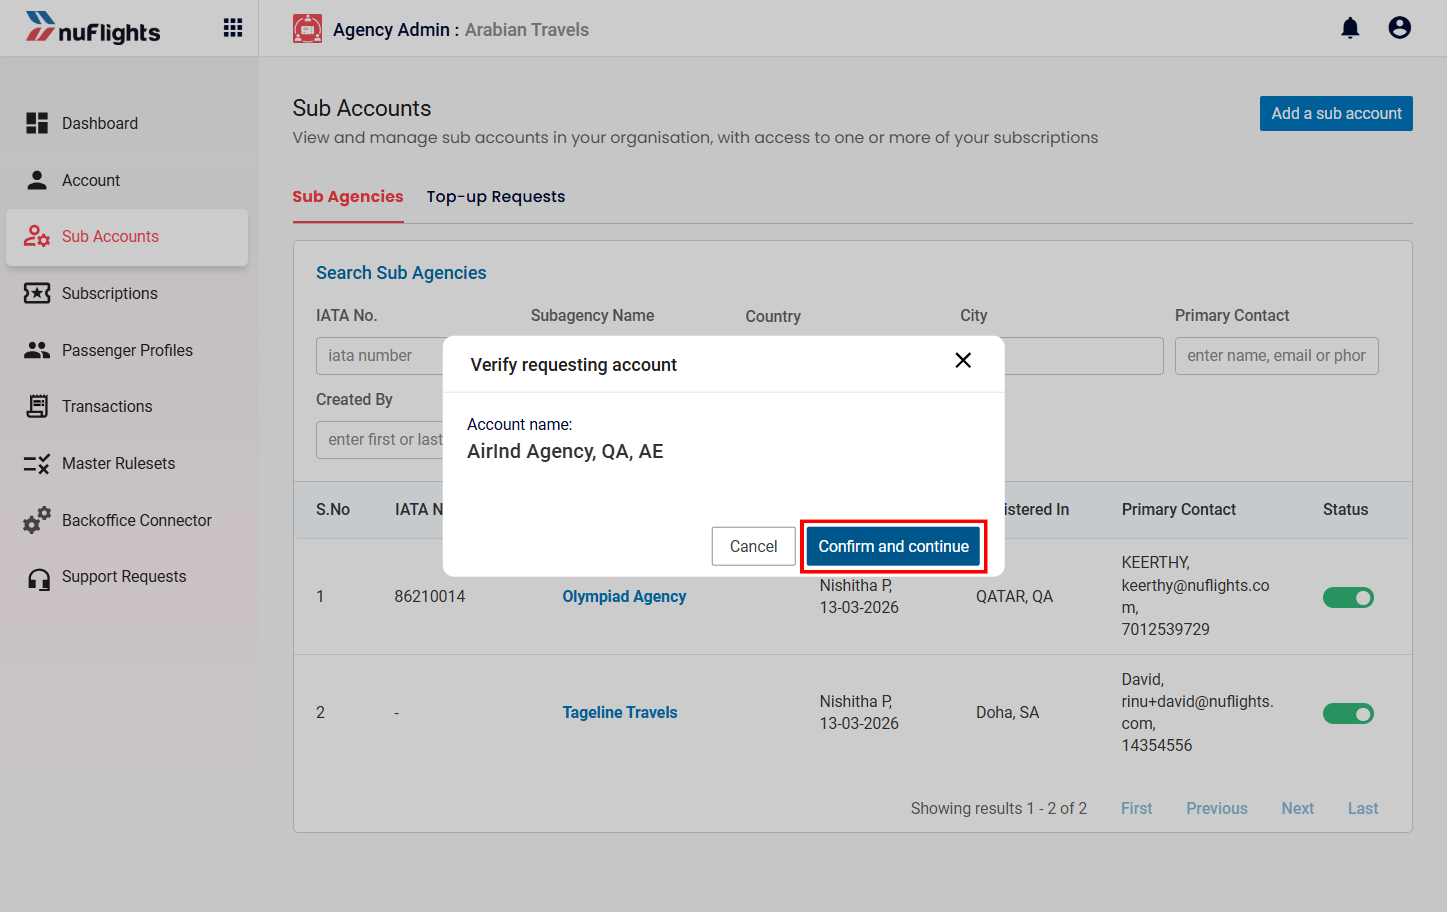Click Add a sub account
This screenshot has height=912, width=1447.
1336,114
